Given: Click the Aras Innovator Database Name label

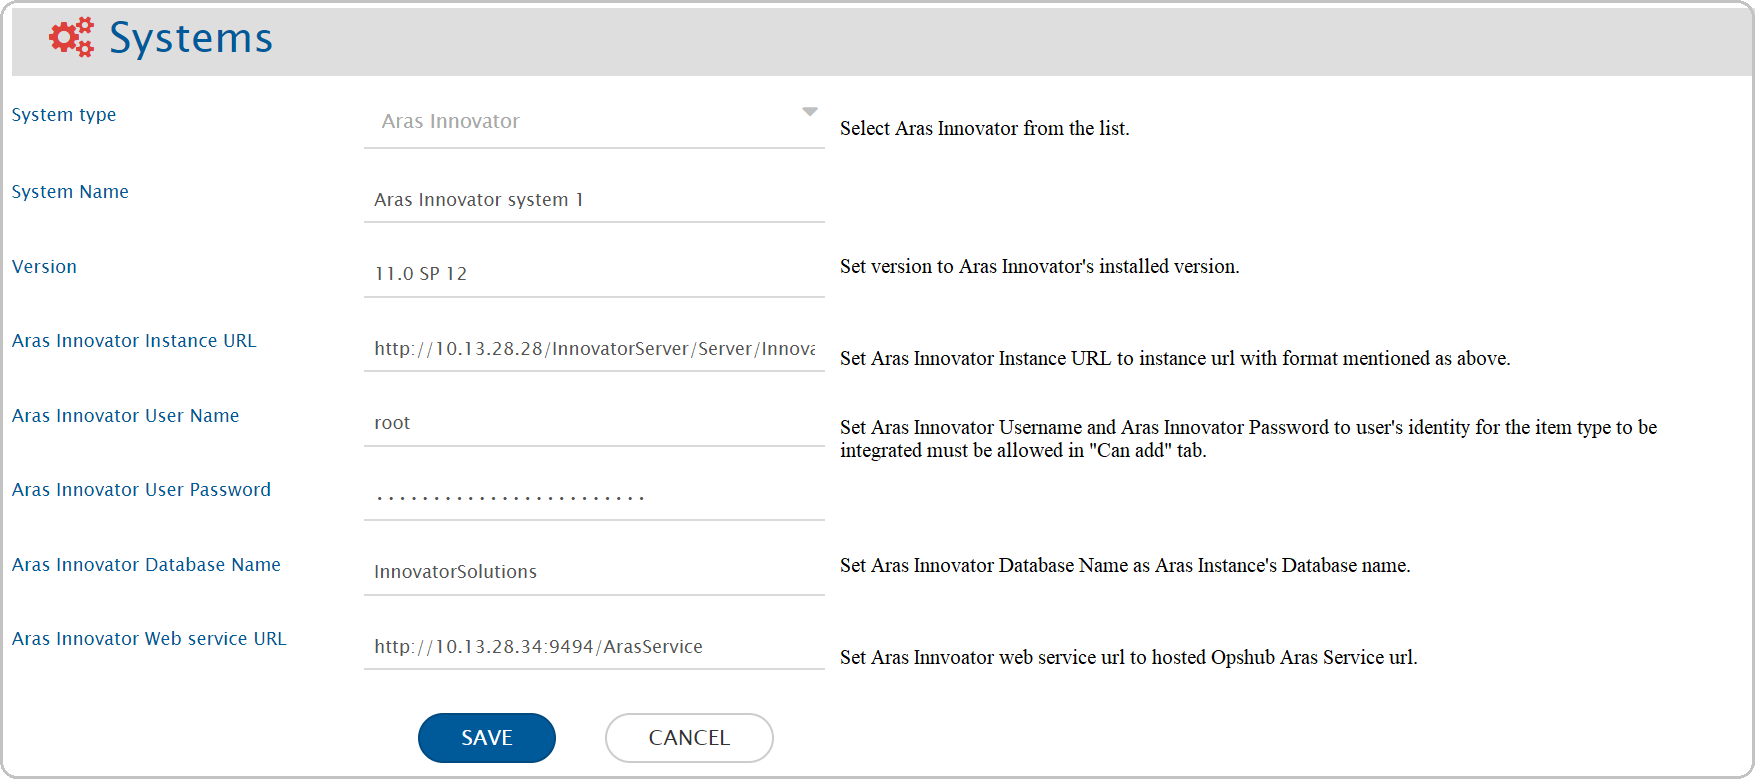Looking at the screenshot, I should pos(146,565).
